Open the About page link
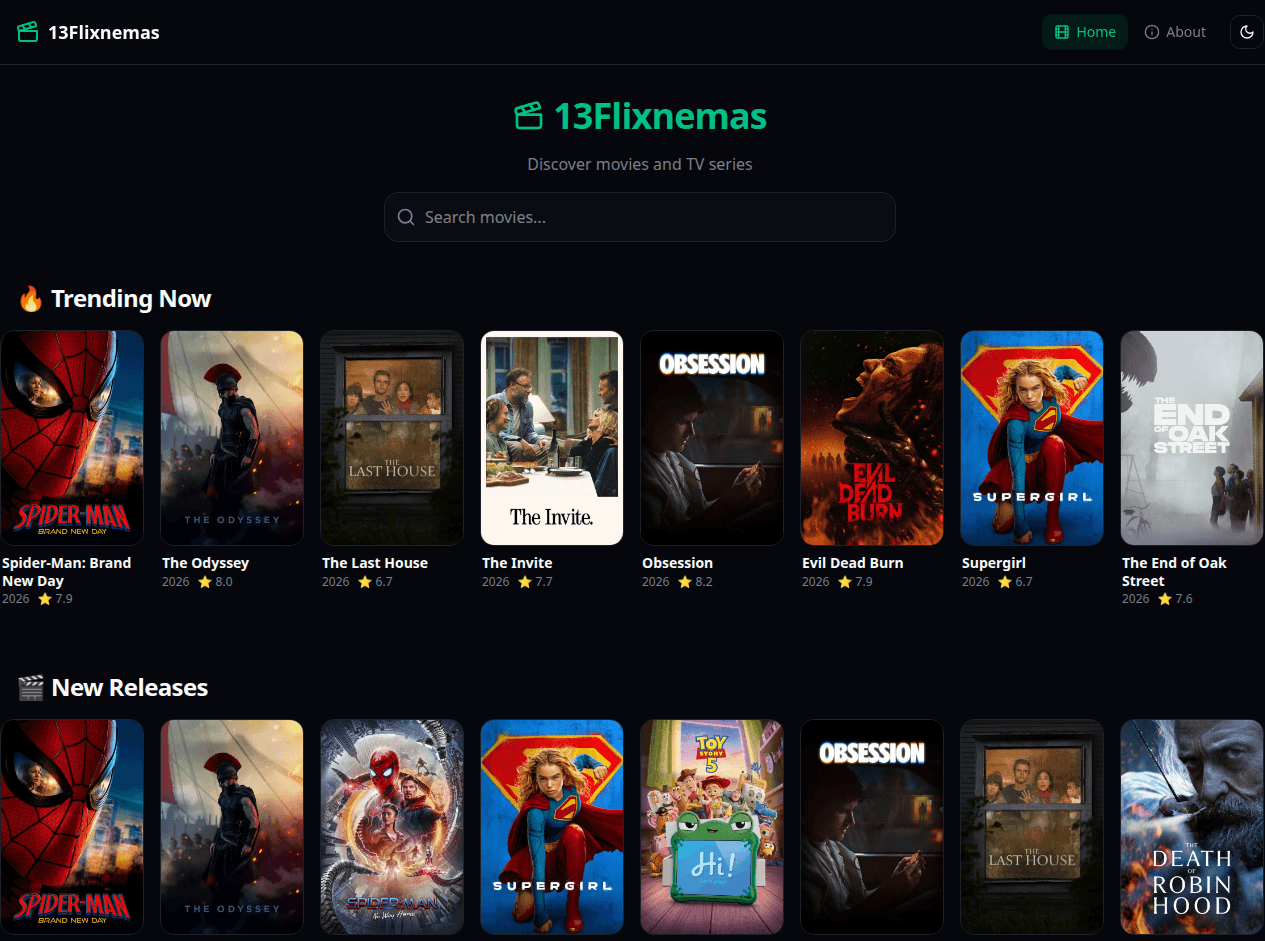1265x941 pixels. coord(1175,32)
